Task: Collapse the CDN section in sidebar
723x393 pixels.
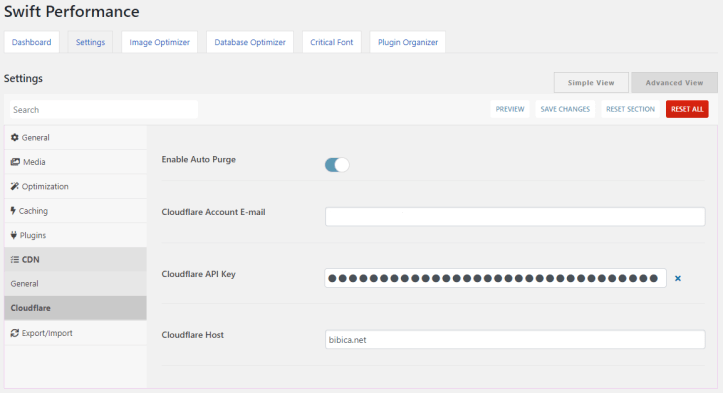Action: [76, 260]
